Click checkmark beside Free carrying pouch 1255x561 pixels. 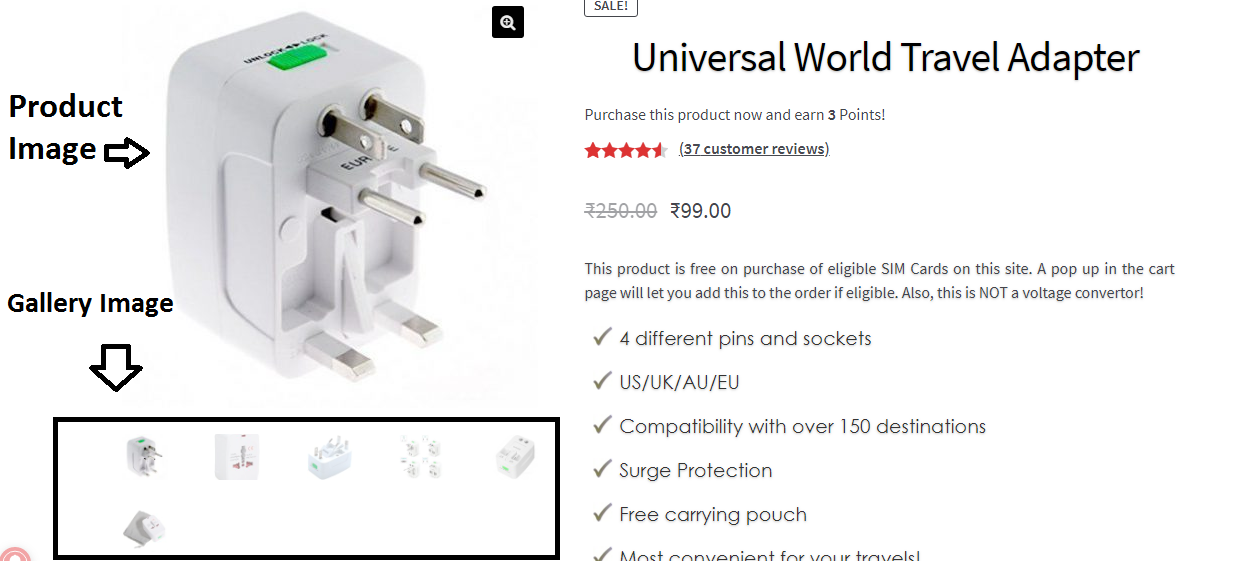pyautogui.click(x=602, y=513)
